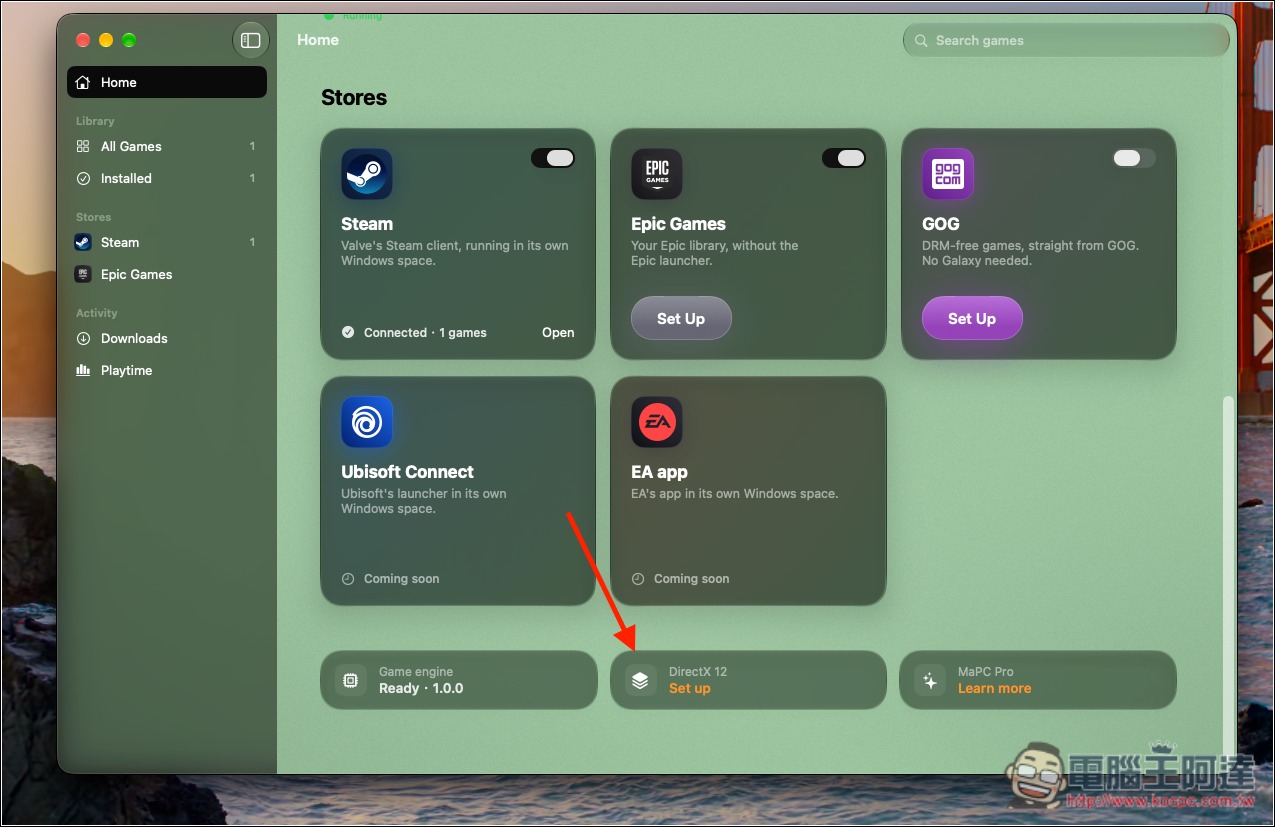Click the Game engine Ready status tile
1275x827 pixels.
459,680
